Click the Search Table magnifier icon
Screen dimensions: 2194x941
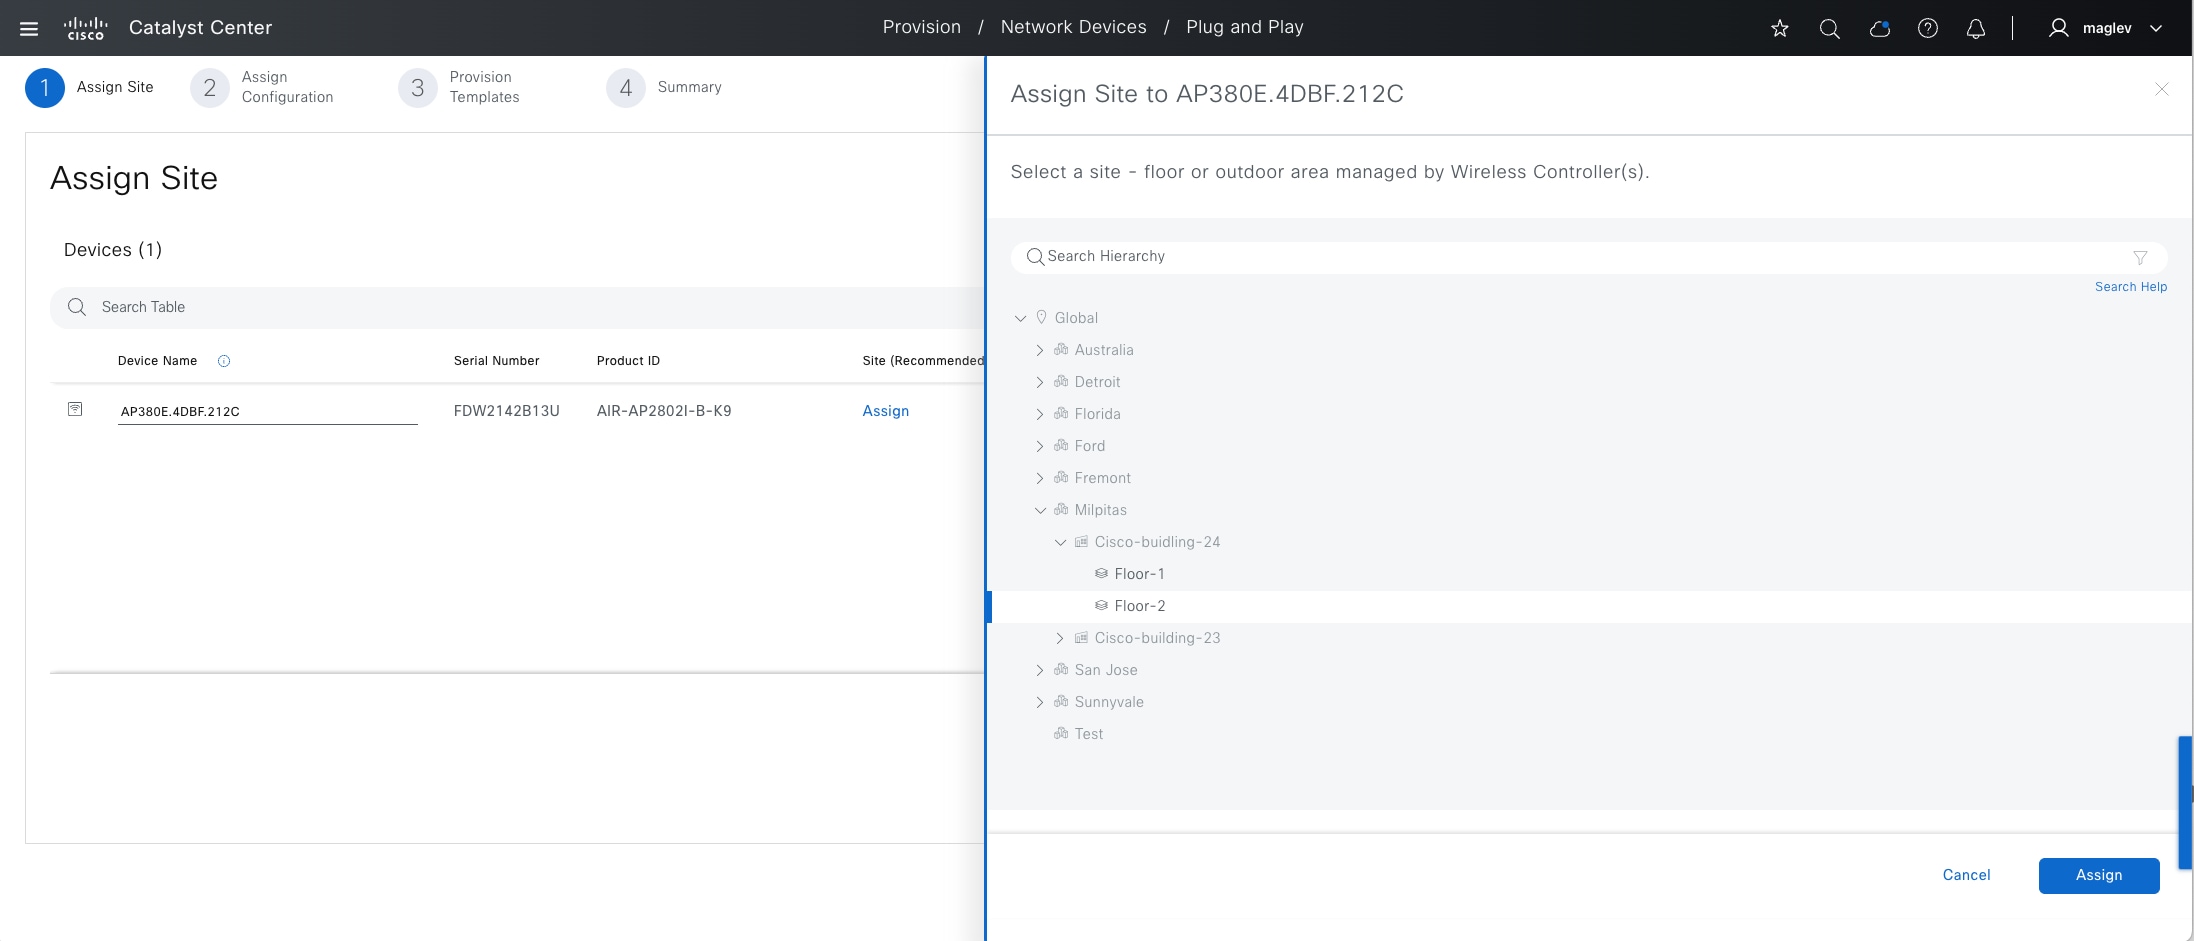coord(77,307)
